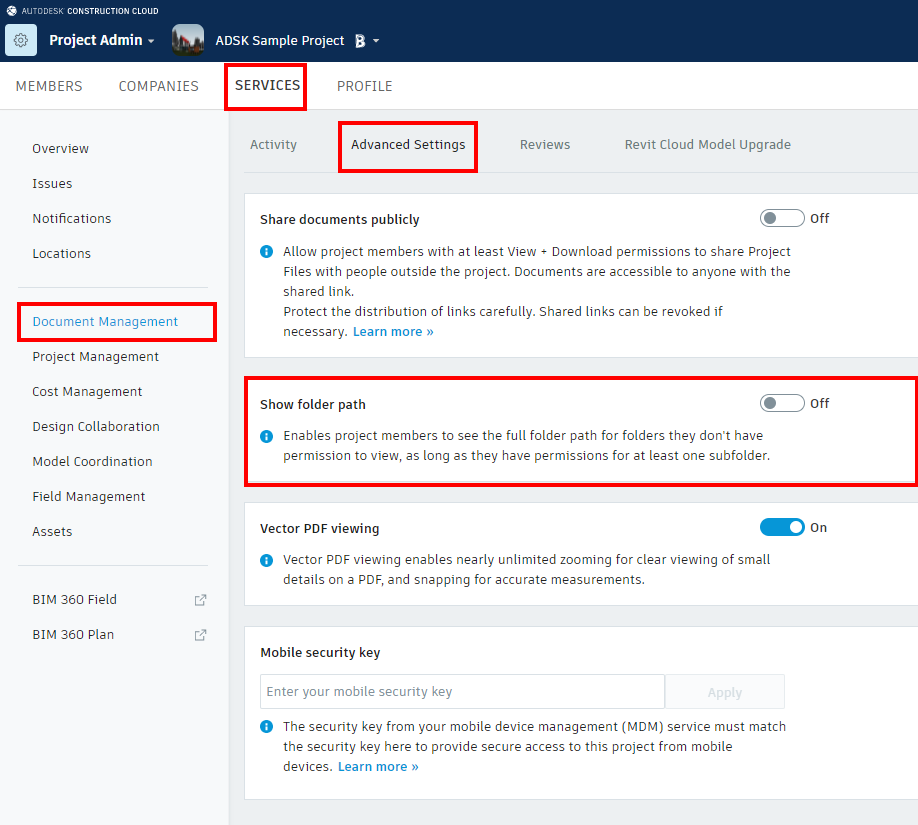Switch to the COMPANIES tab
Viewport: 918px width, 825px height.
click(159, 86)
